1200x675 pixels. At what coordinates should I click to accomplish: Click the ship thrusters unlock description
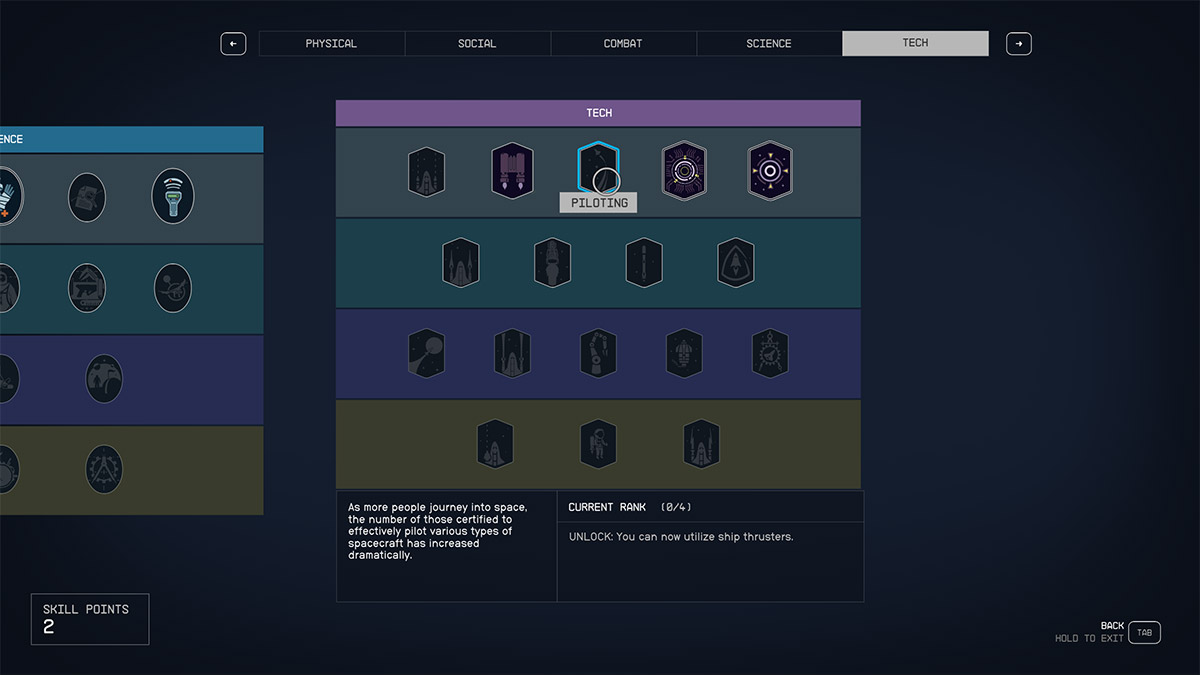point(681,537)
